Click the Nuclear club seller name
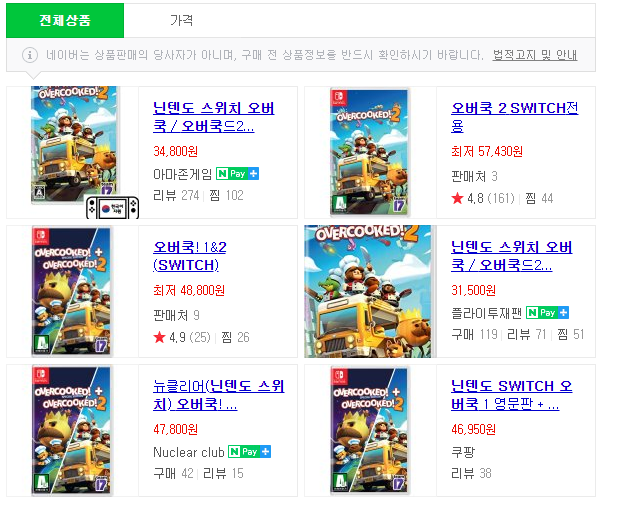 tap(189, 452)
